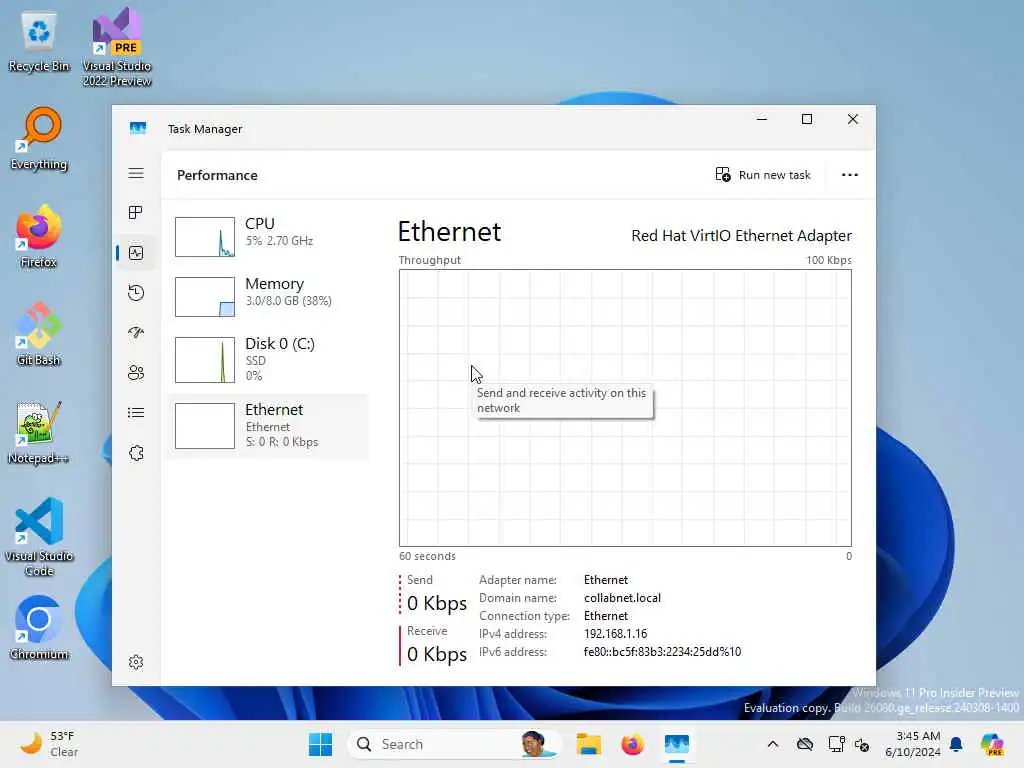
Task: Click the notification bell icon
Action: 956,744
